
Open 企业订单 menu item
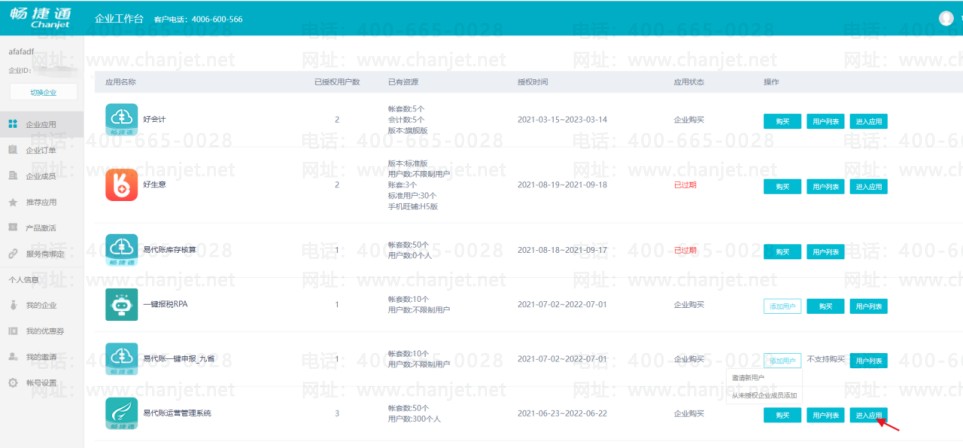[42, 150]
